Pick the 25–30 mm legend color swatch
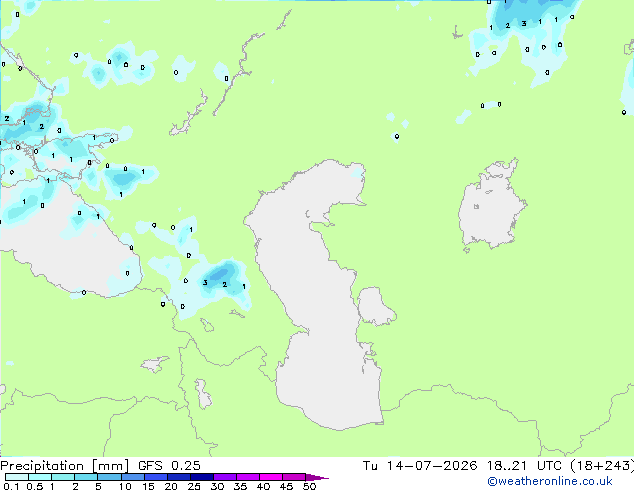 coord(201,477)
